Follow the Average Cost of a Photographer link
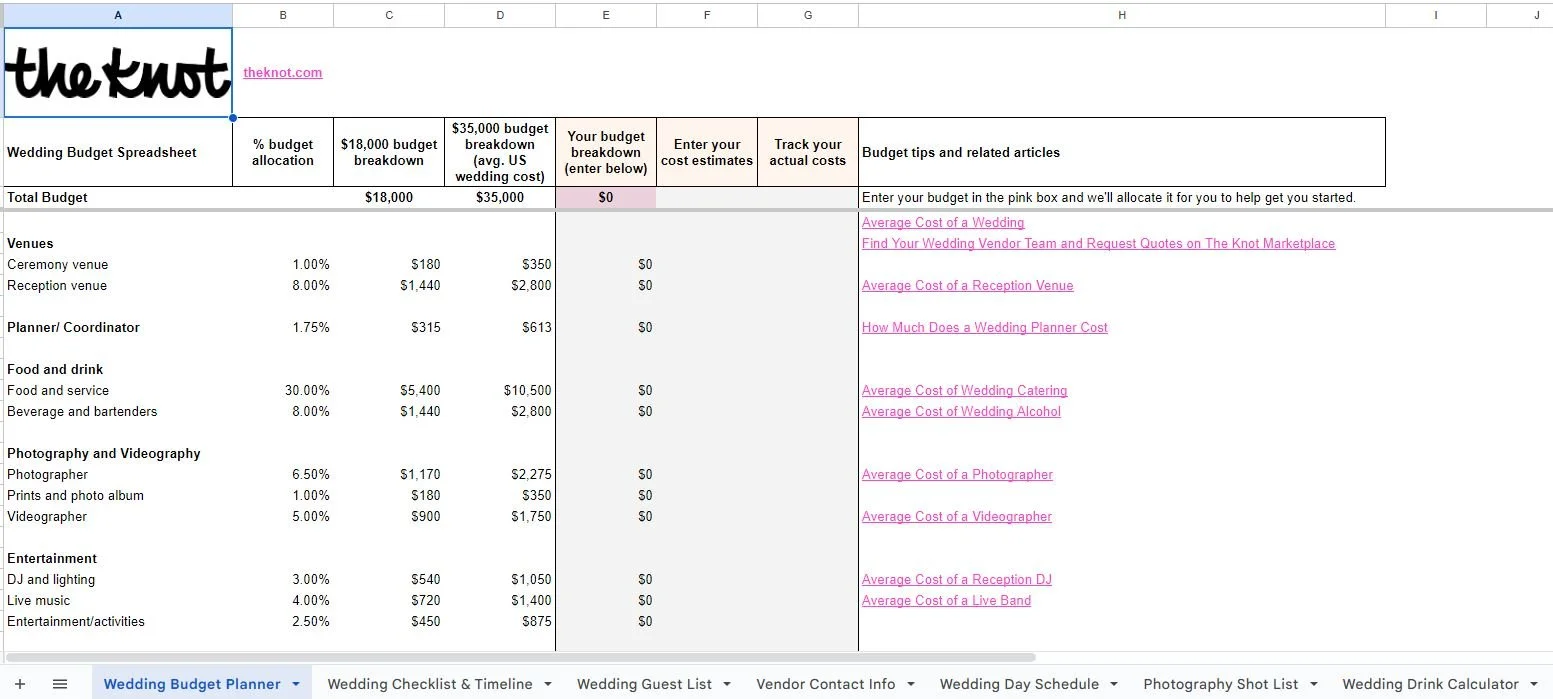This screenshot has width=1553, height=699. click(x=957, y=475)
